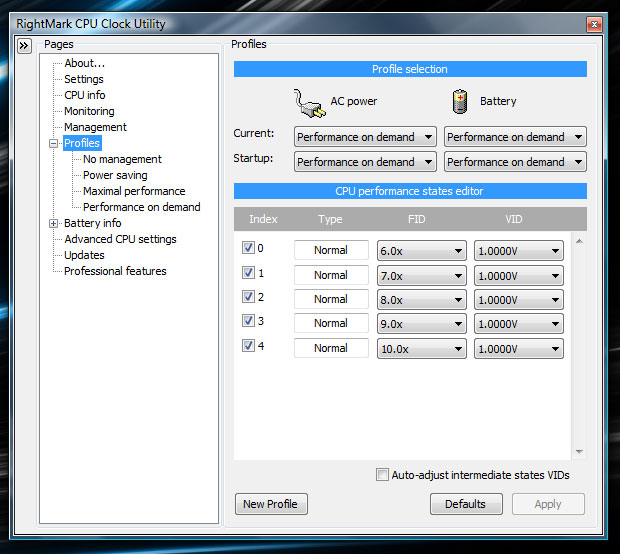Open the No management profile
This screenshot has width=620, height=554.
122,159
